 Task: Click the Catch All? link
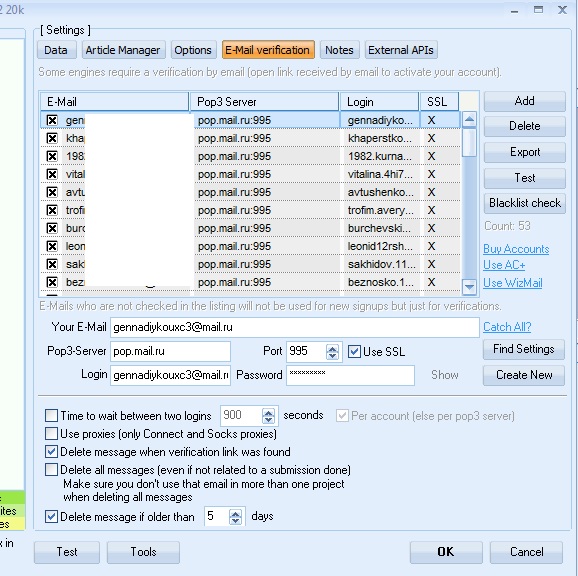click(507, 327)
